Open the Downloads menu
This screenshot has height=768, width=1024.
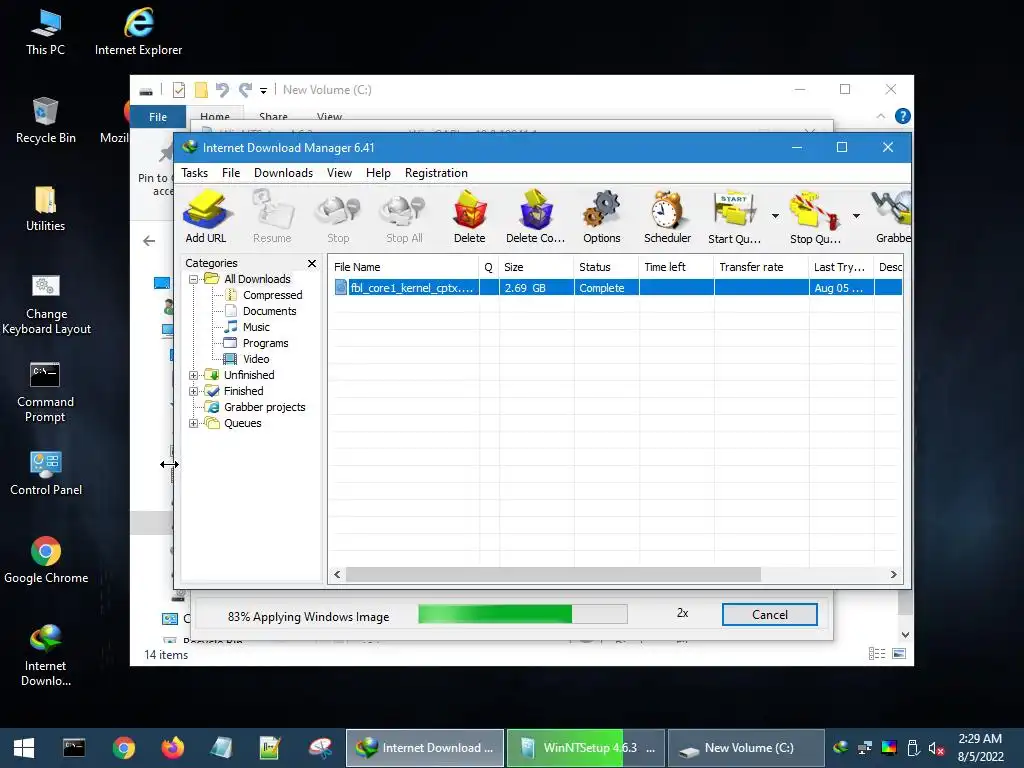(283, 173)
